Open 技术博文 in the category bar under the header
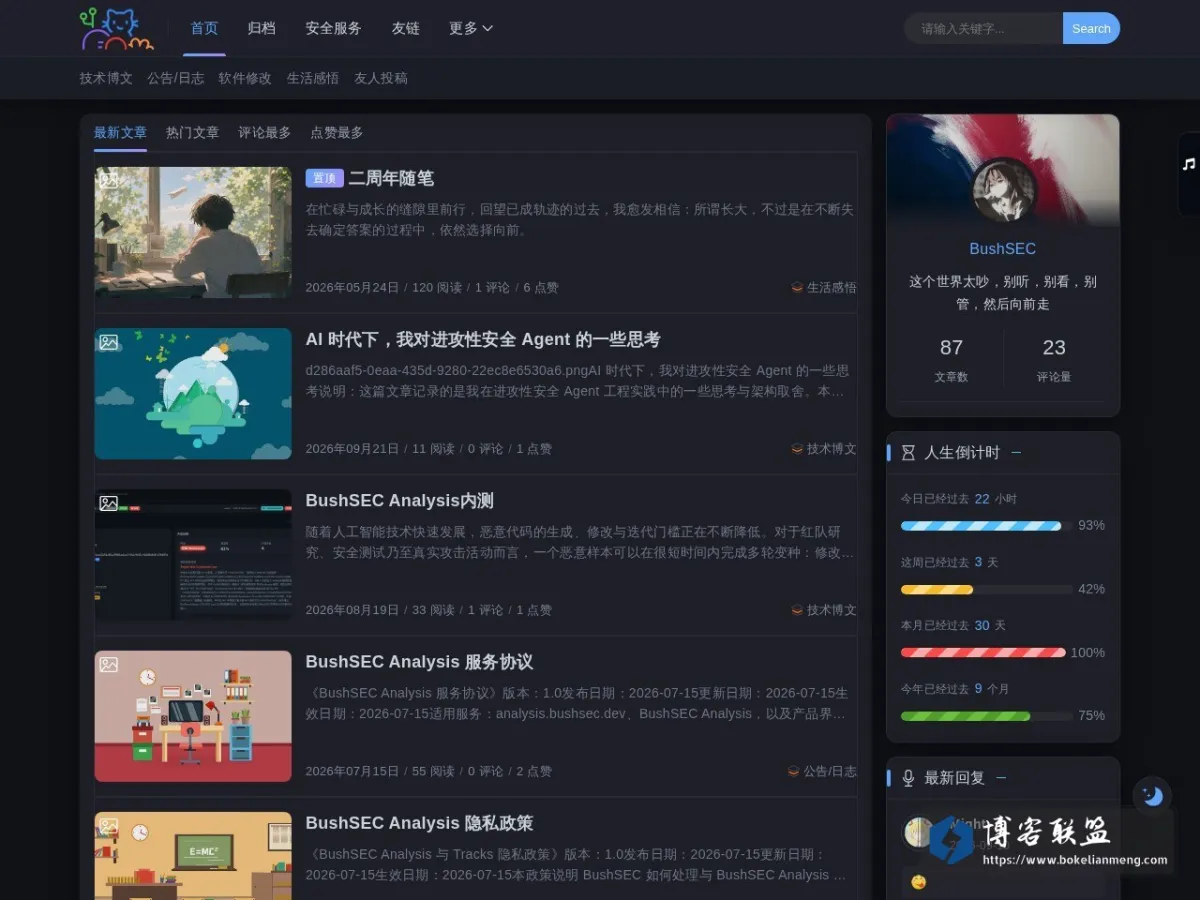The image size is (1200, 900). click(106, 78)
